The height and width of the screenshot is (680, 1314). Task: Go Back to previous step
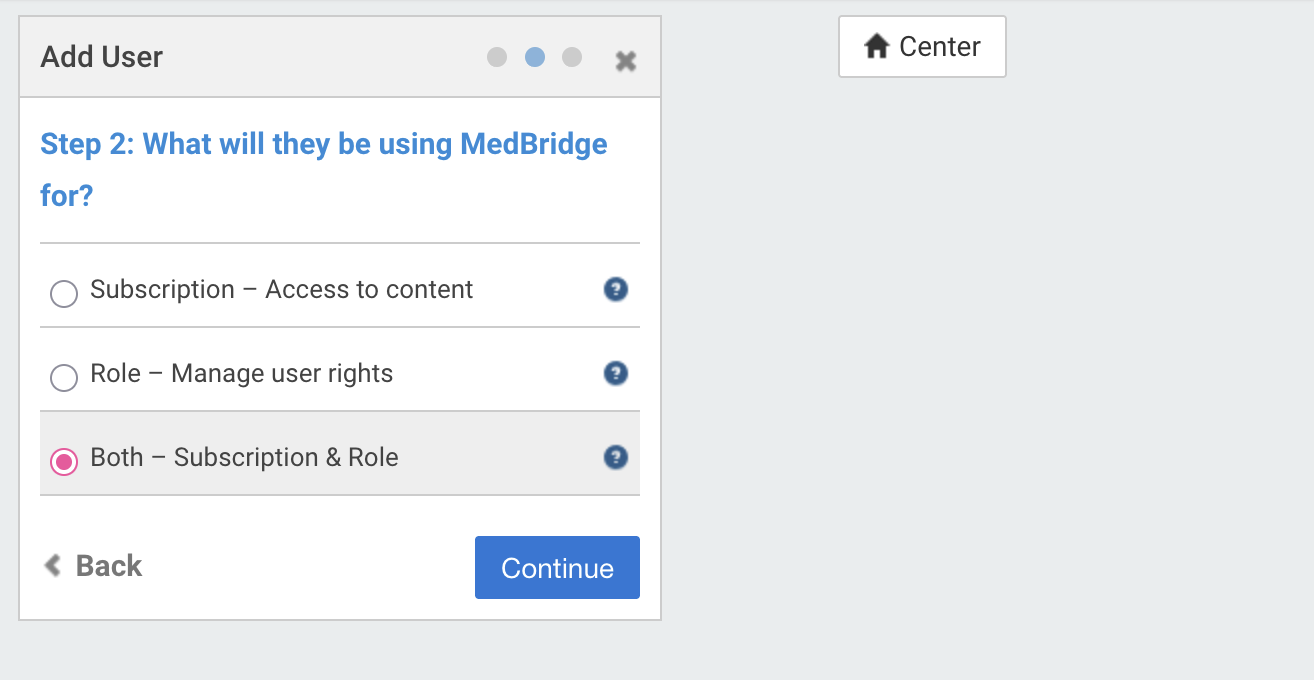point(93,566)
